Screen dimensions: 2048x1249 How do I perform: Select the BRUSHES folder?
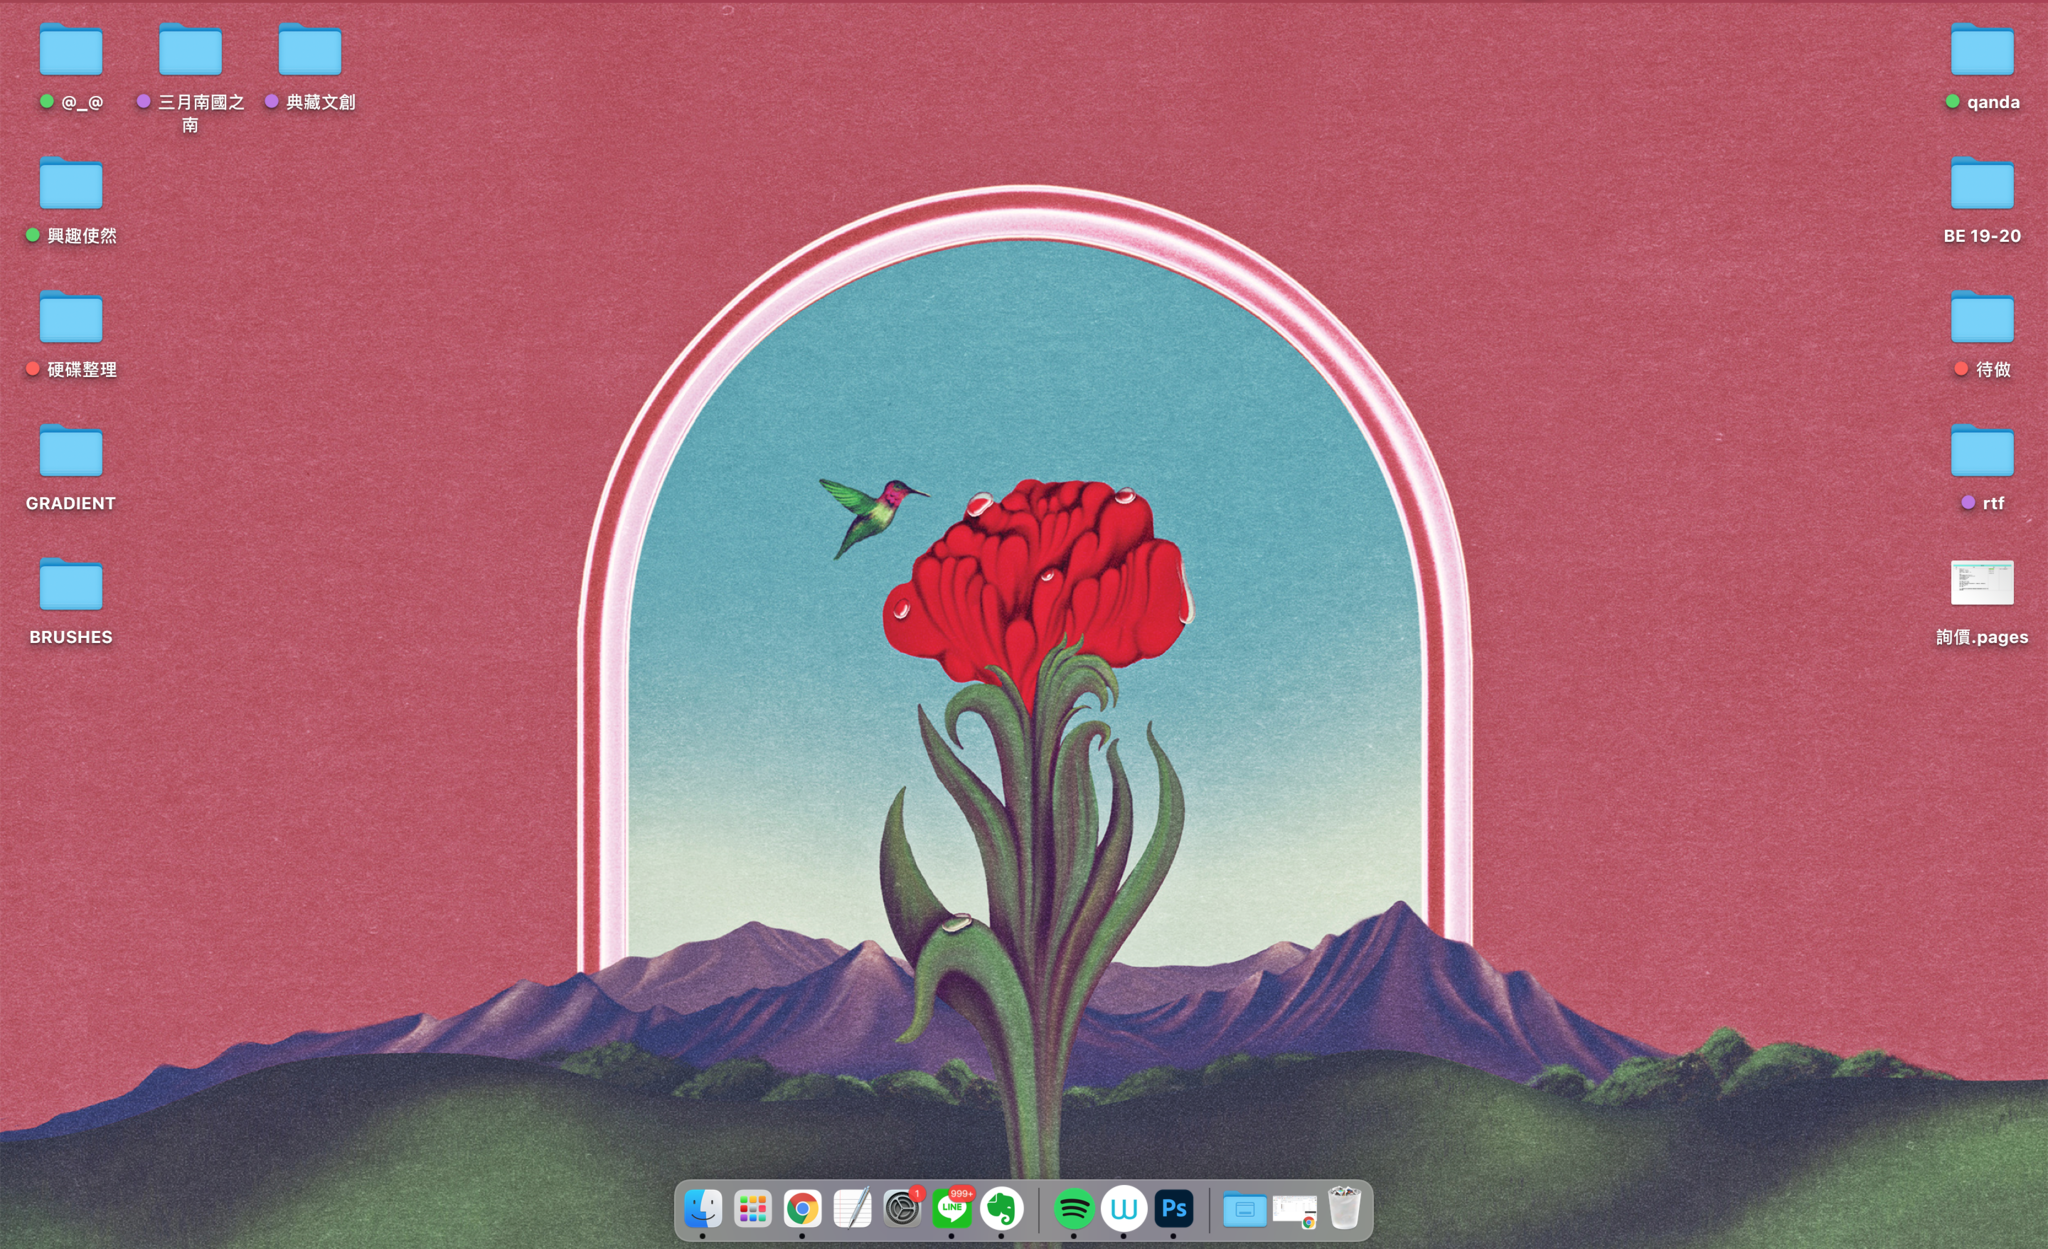pyautogui.click(x=71, y=585)
